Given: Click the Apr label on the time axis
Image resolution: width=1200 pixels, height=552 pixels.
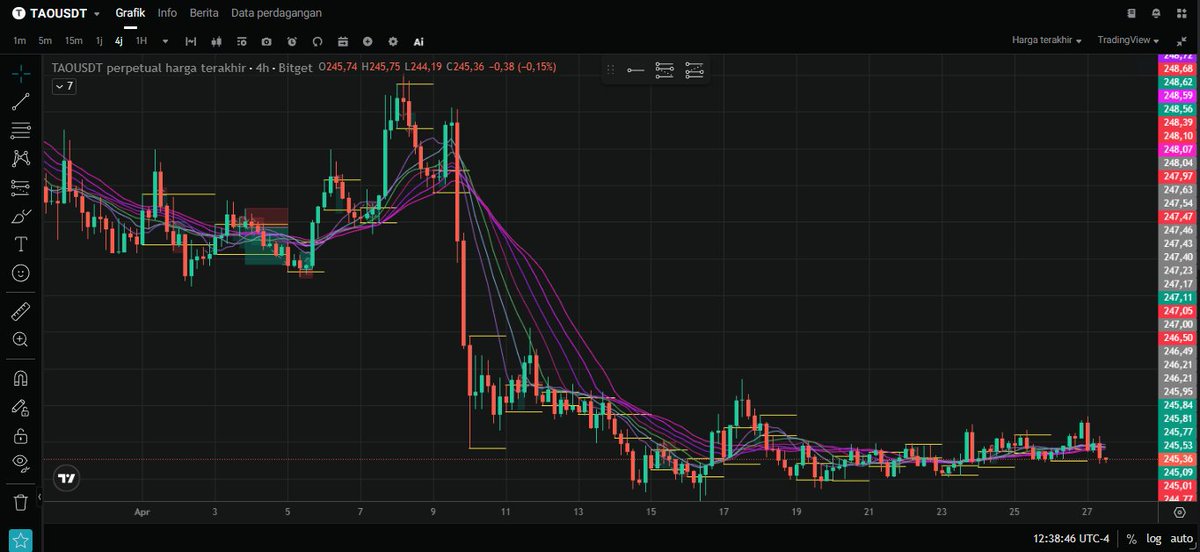Looking at the screenshot, I should [x=140, y=511].
